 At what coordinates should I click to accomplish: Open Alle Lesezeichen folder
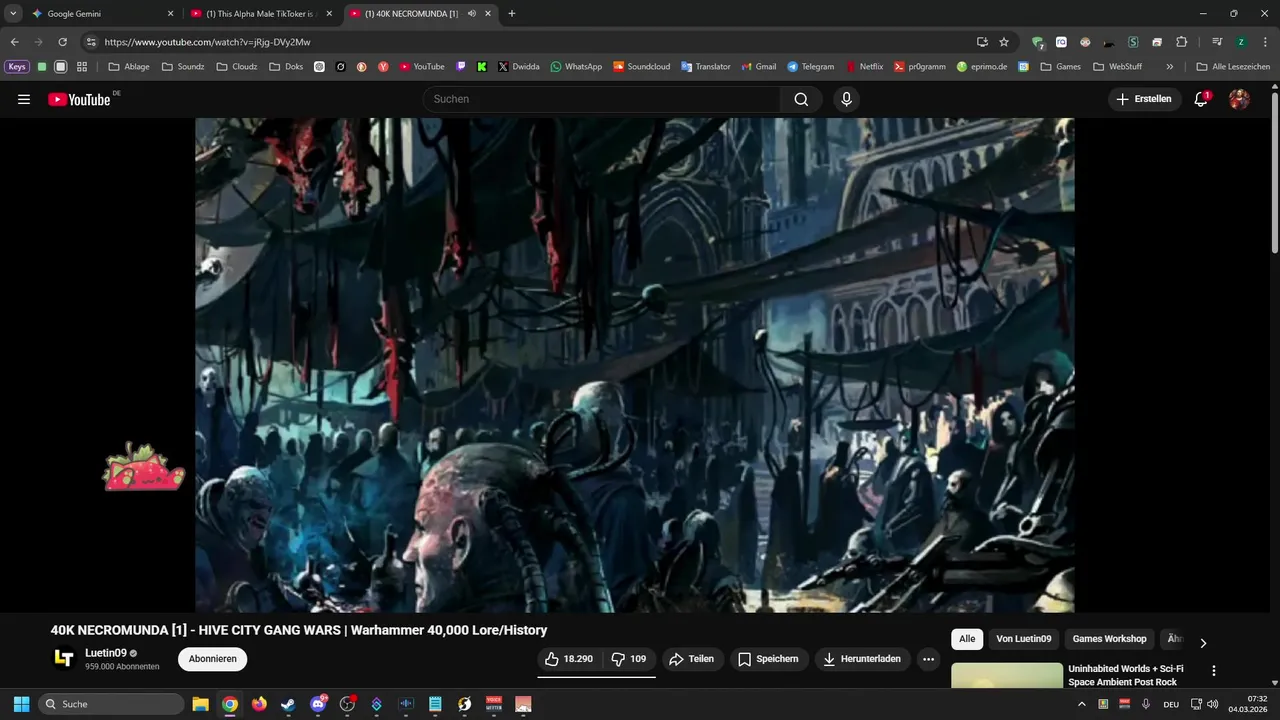pos(1233,67)
